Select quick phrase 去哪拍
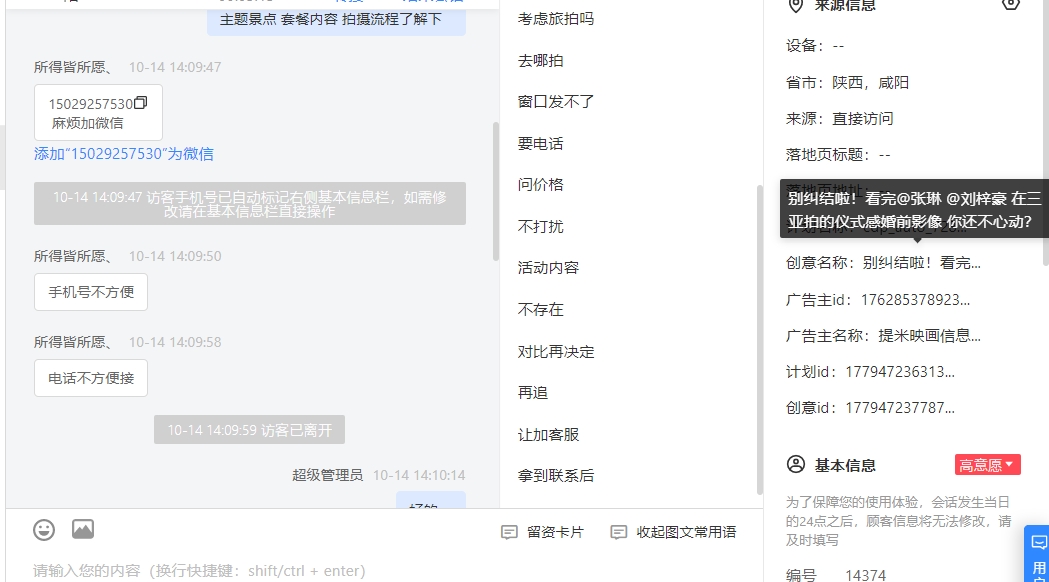The height and width of the screenshot is (582, 1049). point(541,61)
